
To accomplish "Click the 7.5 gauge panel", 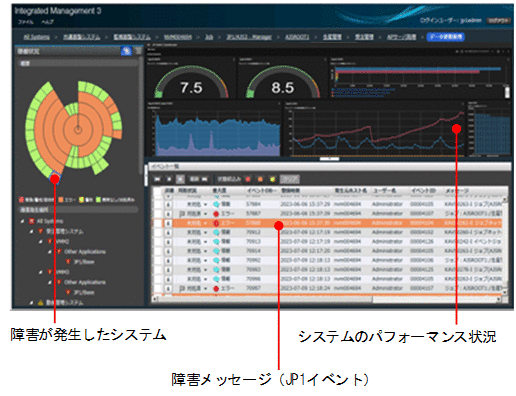I will 191,78.
